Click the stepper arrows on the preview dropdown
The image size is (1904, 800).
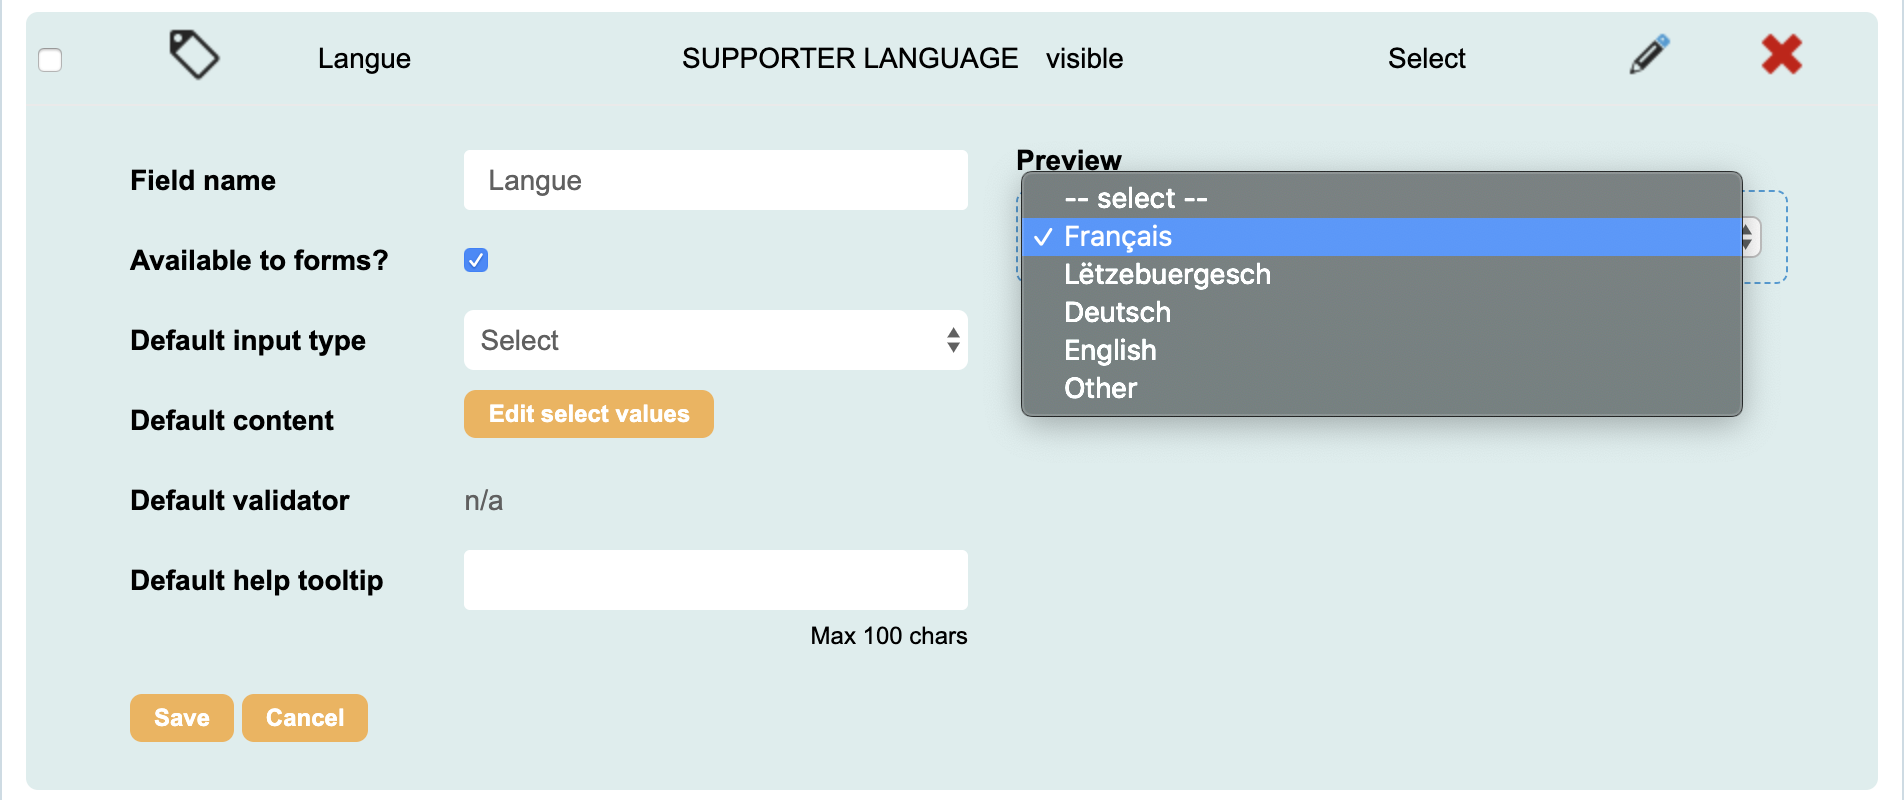1748,239
